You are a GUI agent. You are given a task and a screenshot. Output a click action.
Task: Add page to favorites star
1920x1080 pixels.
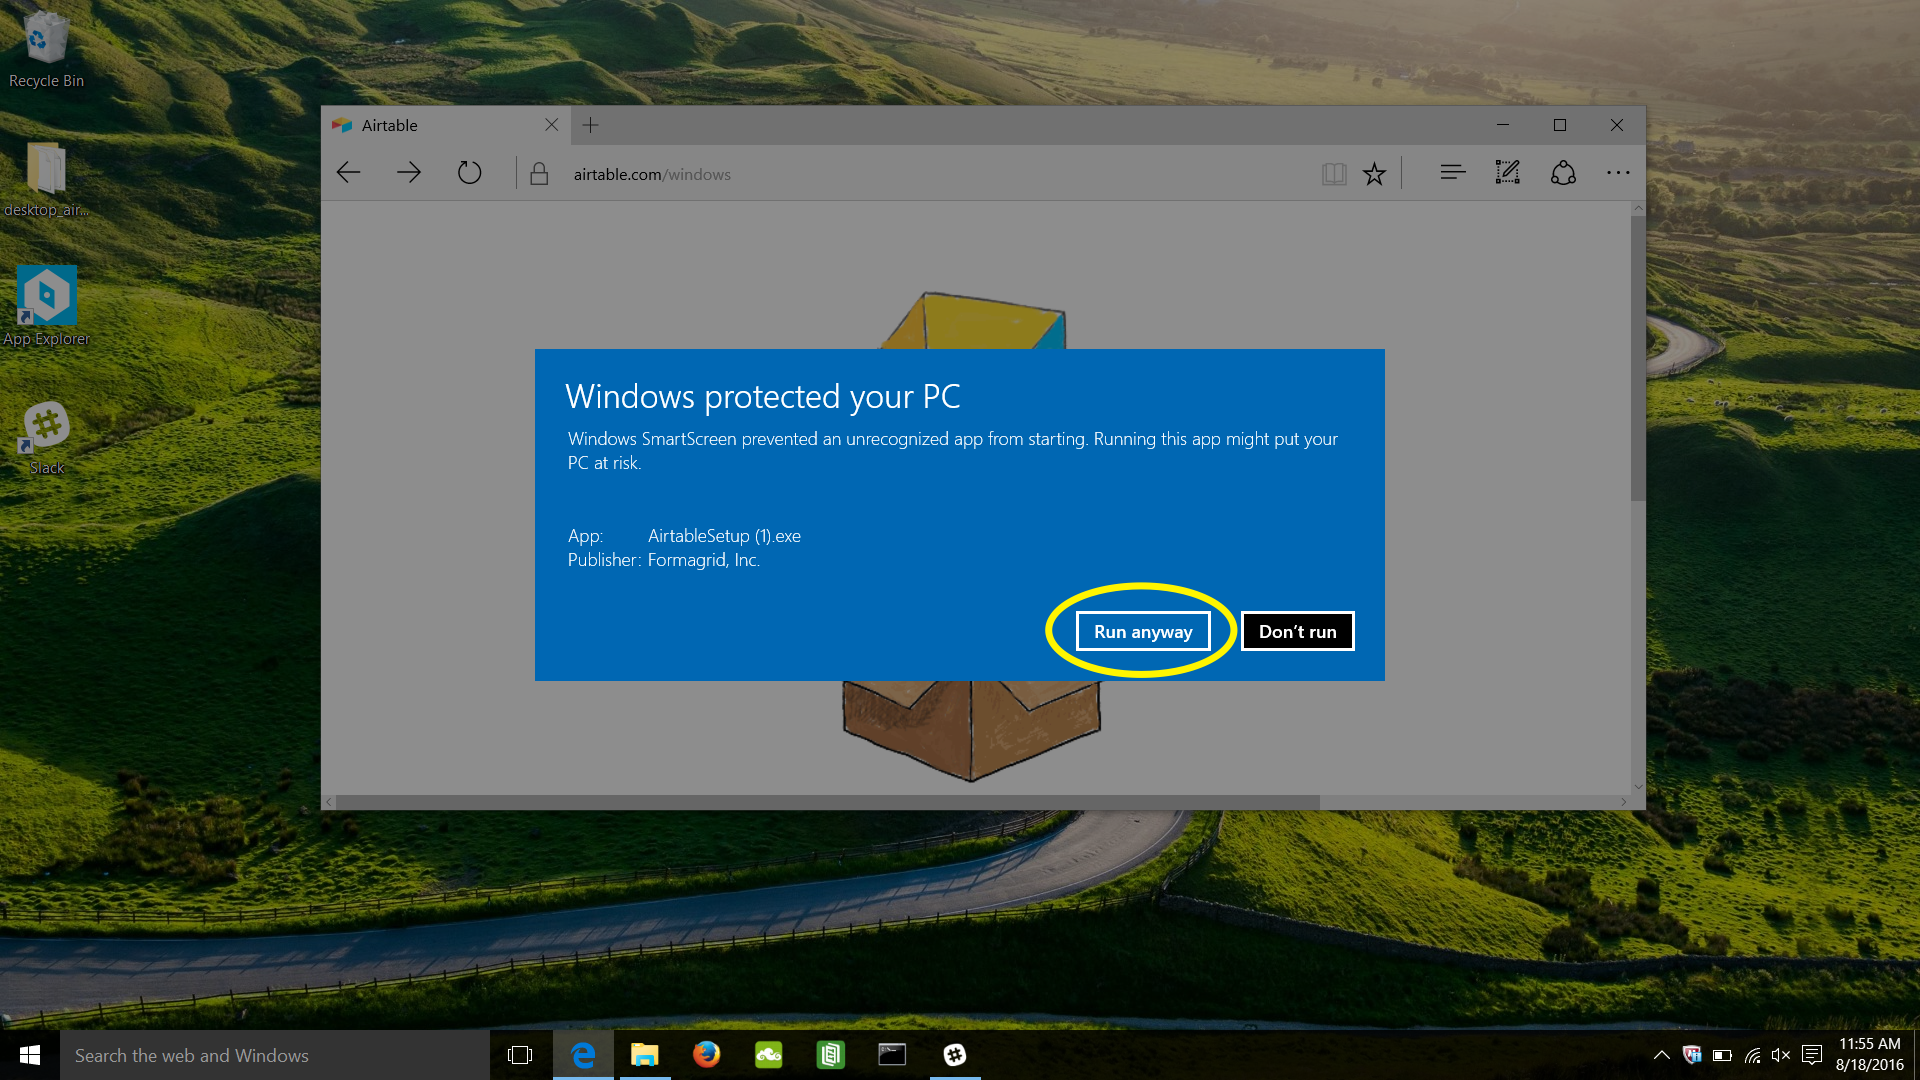(x=1375, y=174)
